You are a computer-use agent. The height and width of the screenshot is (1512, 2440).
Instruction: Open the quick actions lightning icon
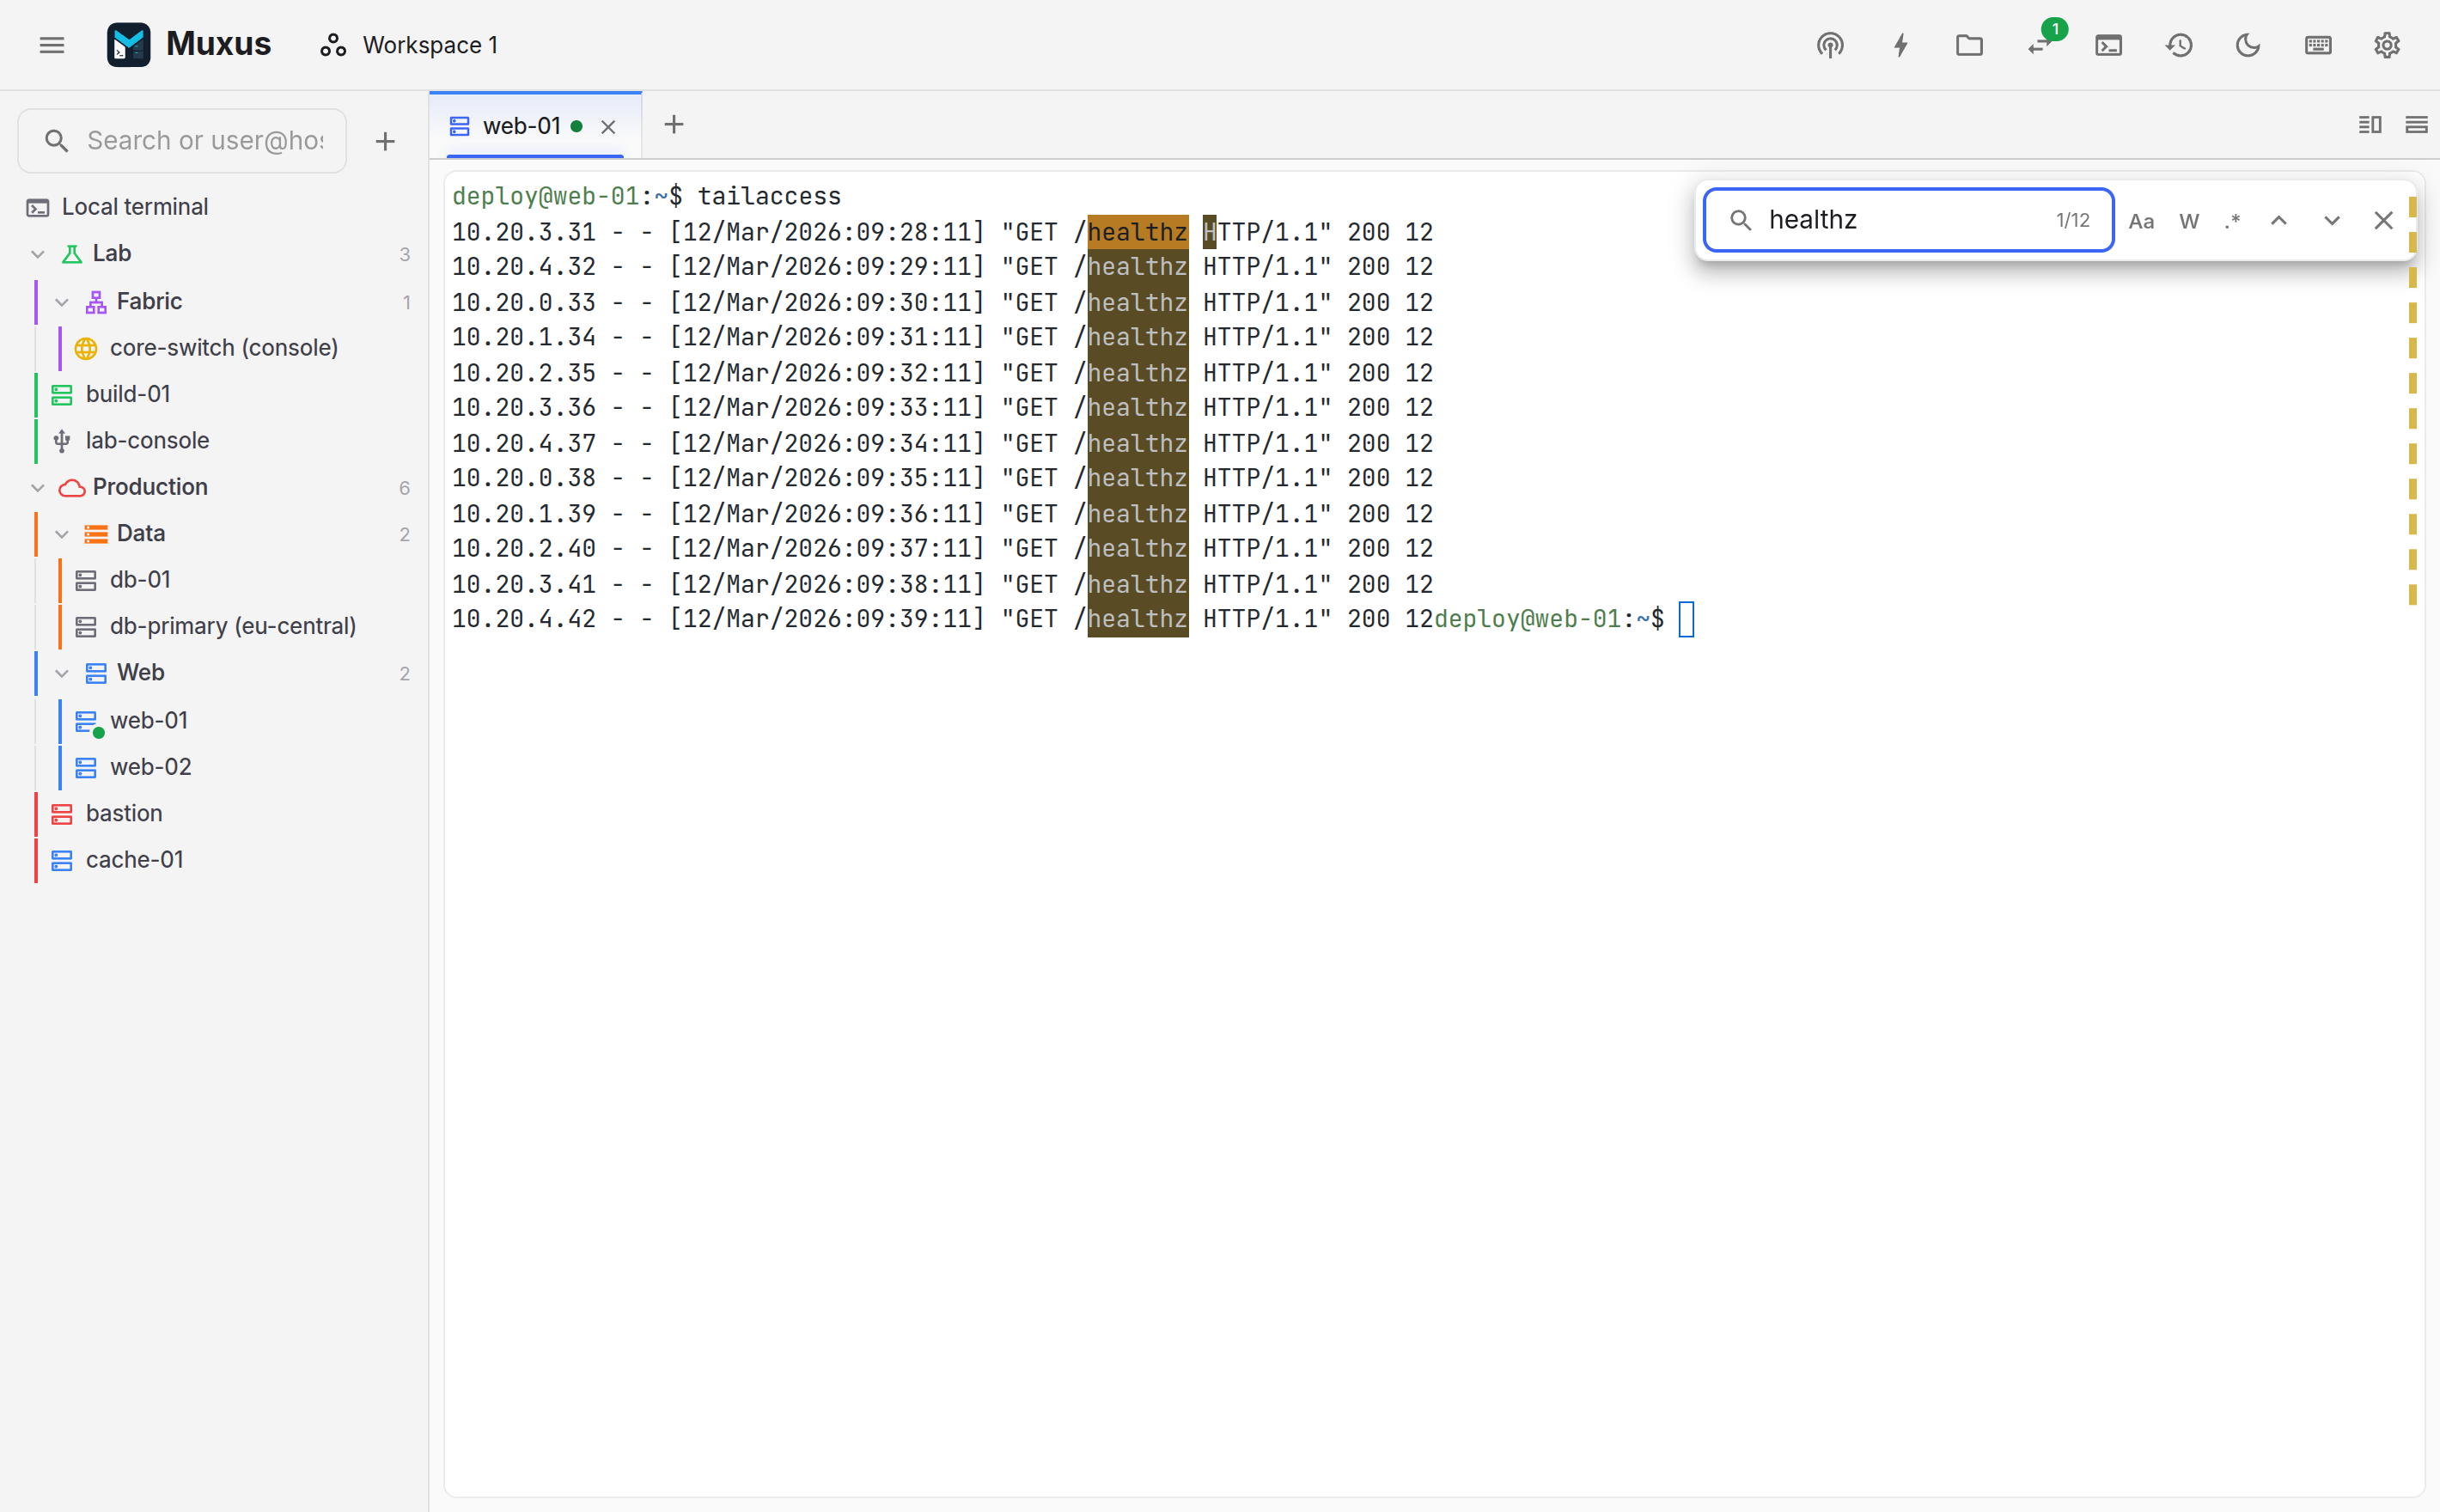[1900, 45]
